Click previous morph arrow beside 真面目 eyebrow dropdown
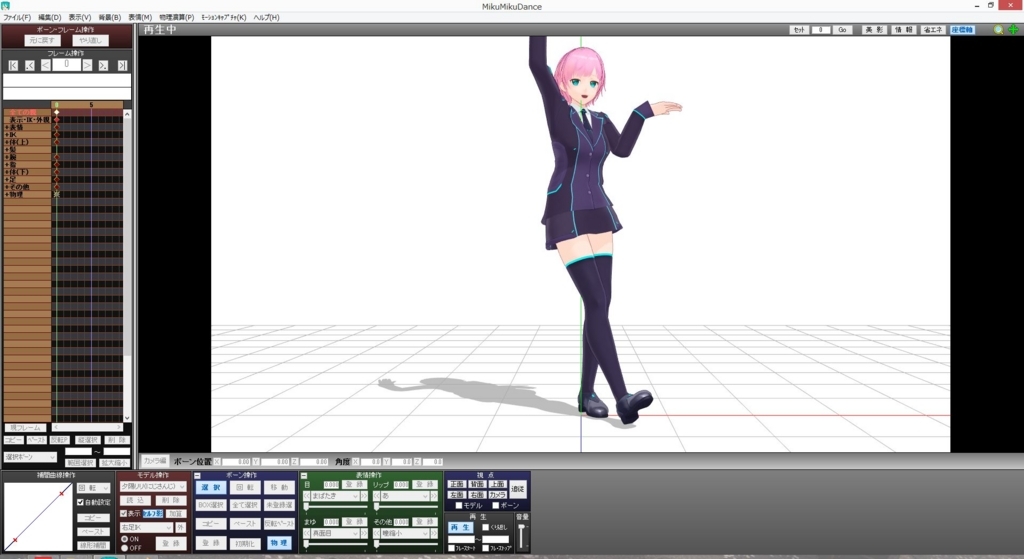The height and width of the screenshot is (559, 1024). click(x=306, y=534)
